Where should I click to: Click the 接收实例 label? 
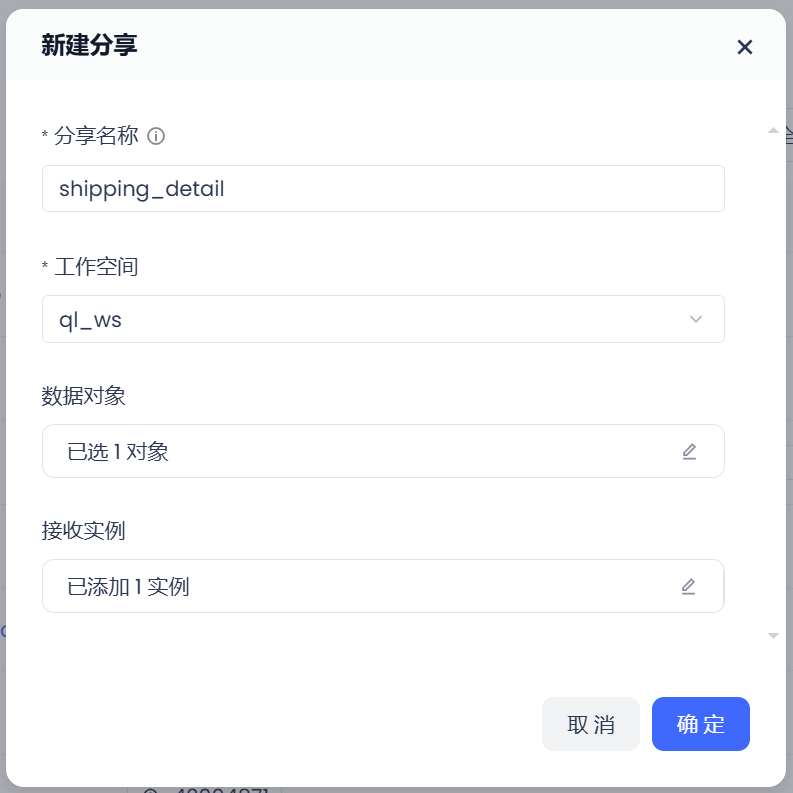tap(84, 531)
